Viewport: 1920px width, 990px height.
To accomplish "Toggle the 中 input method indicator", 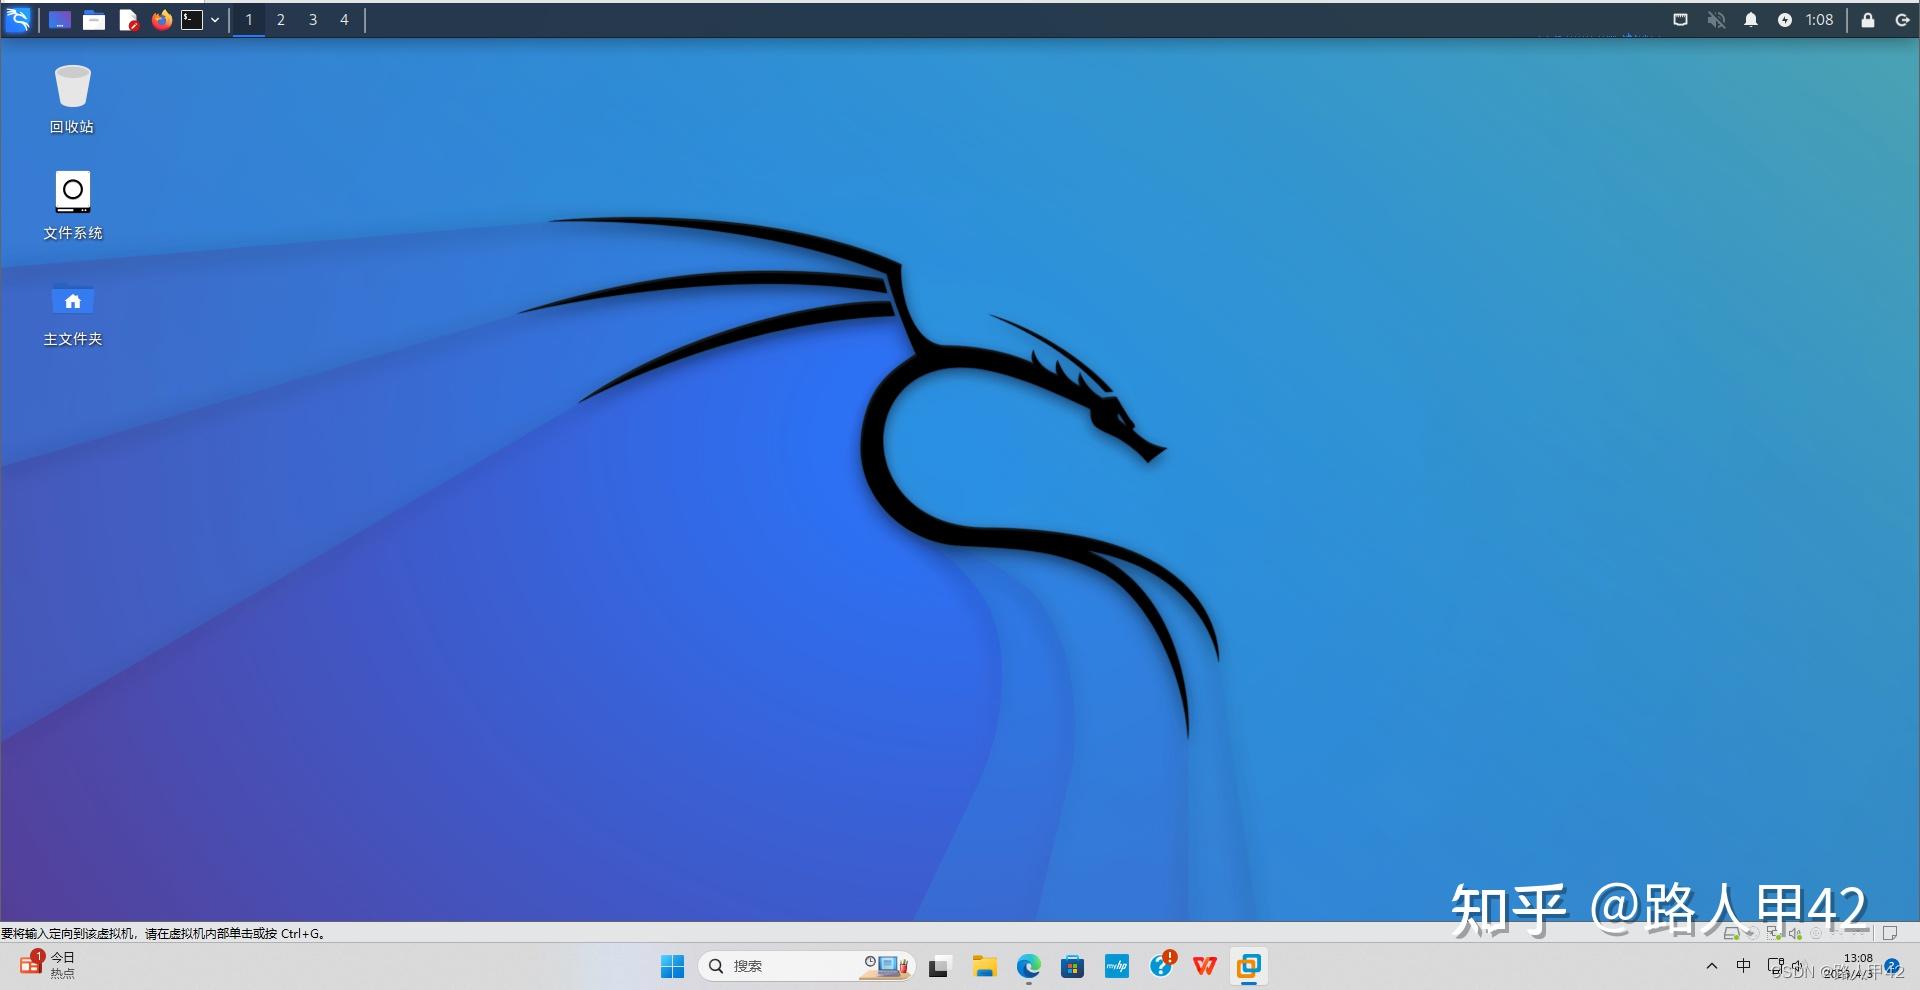I will (1744, 966).
